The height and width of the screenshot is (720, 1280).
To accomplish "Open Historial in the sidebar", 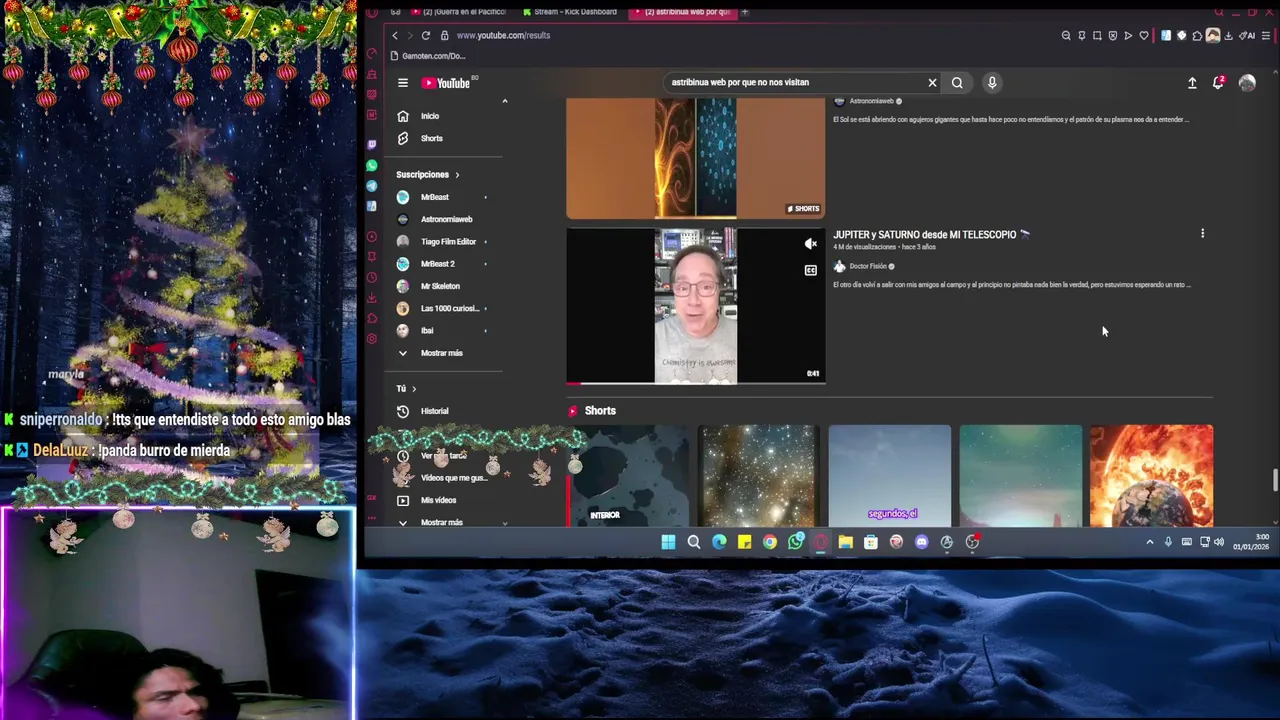I will [x=434, y=411].
